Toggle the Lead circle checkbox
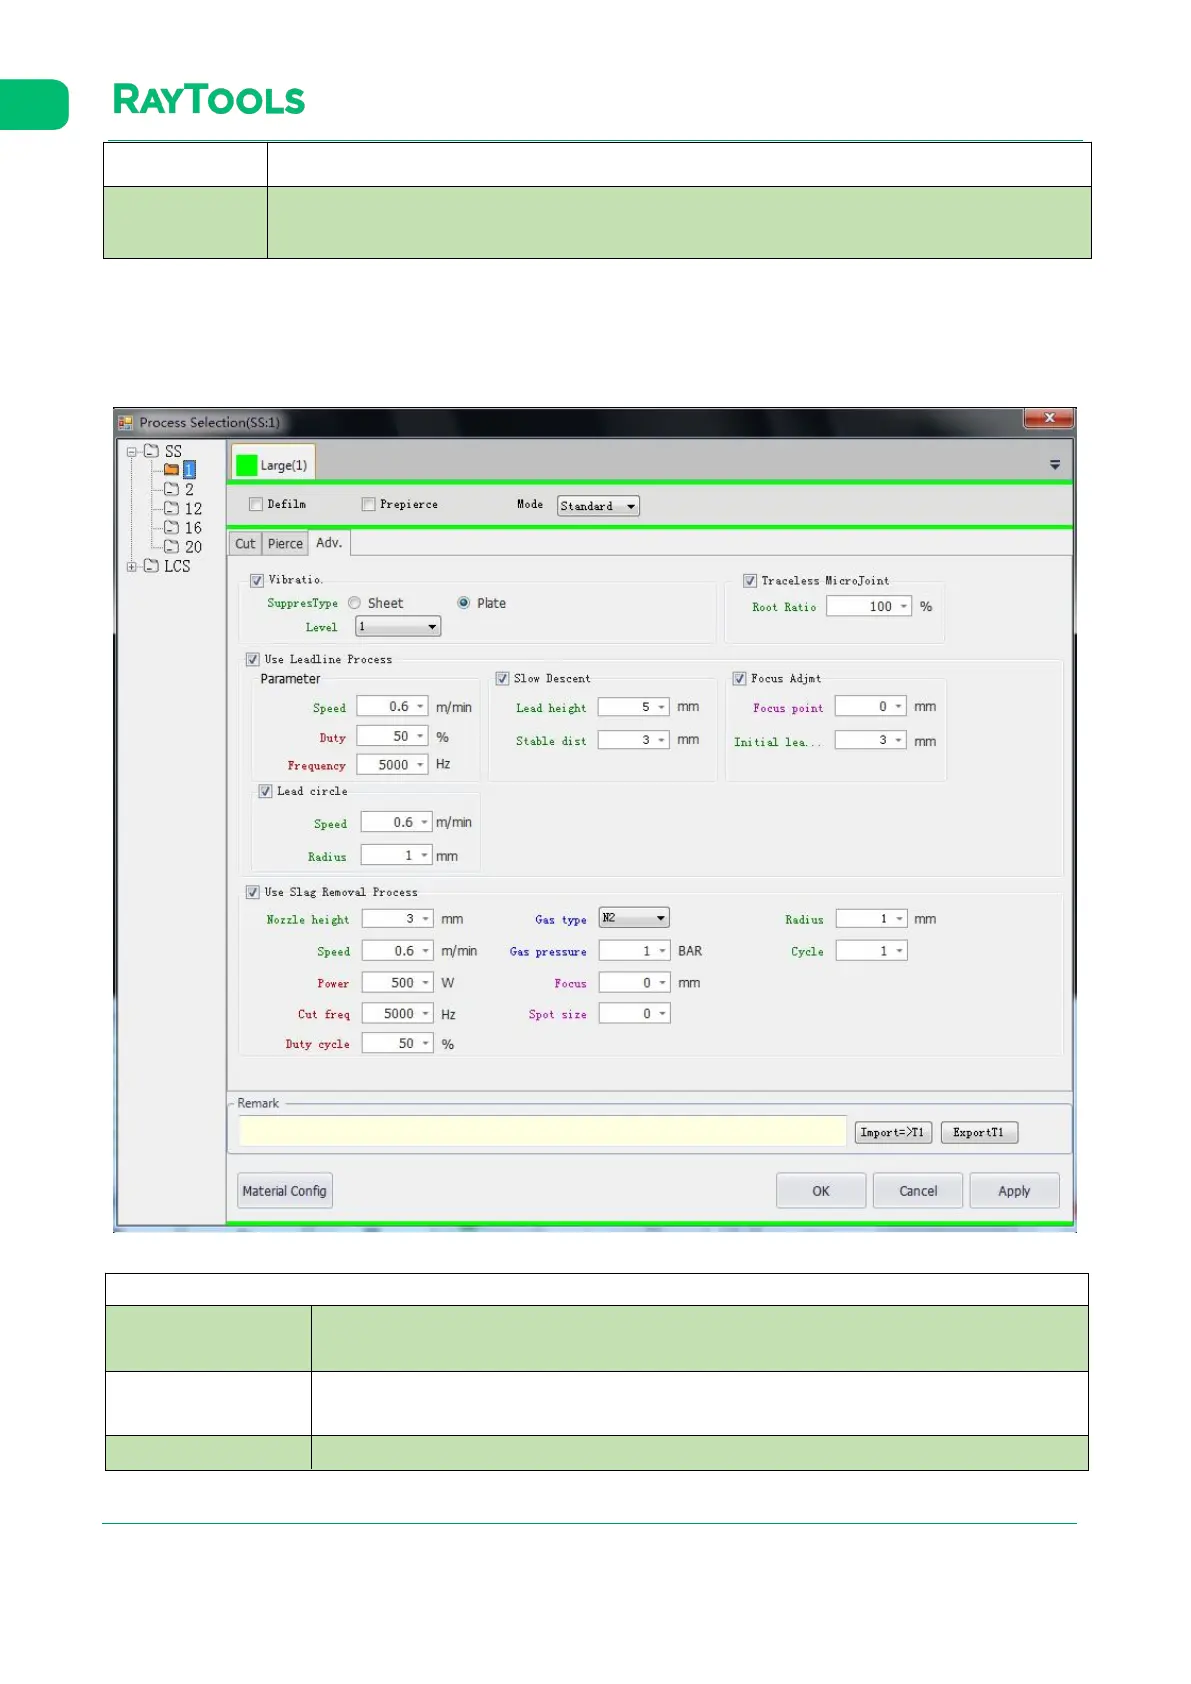 click(265, 791)
